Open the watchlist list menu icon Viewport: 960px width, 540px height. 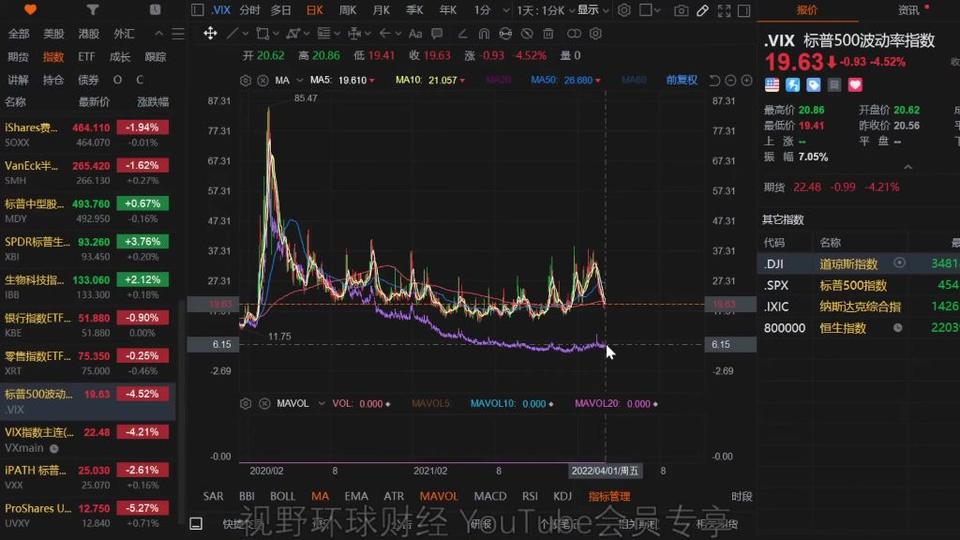[178, 34]
